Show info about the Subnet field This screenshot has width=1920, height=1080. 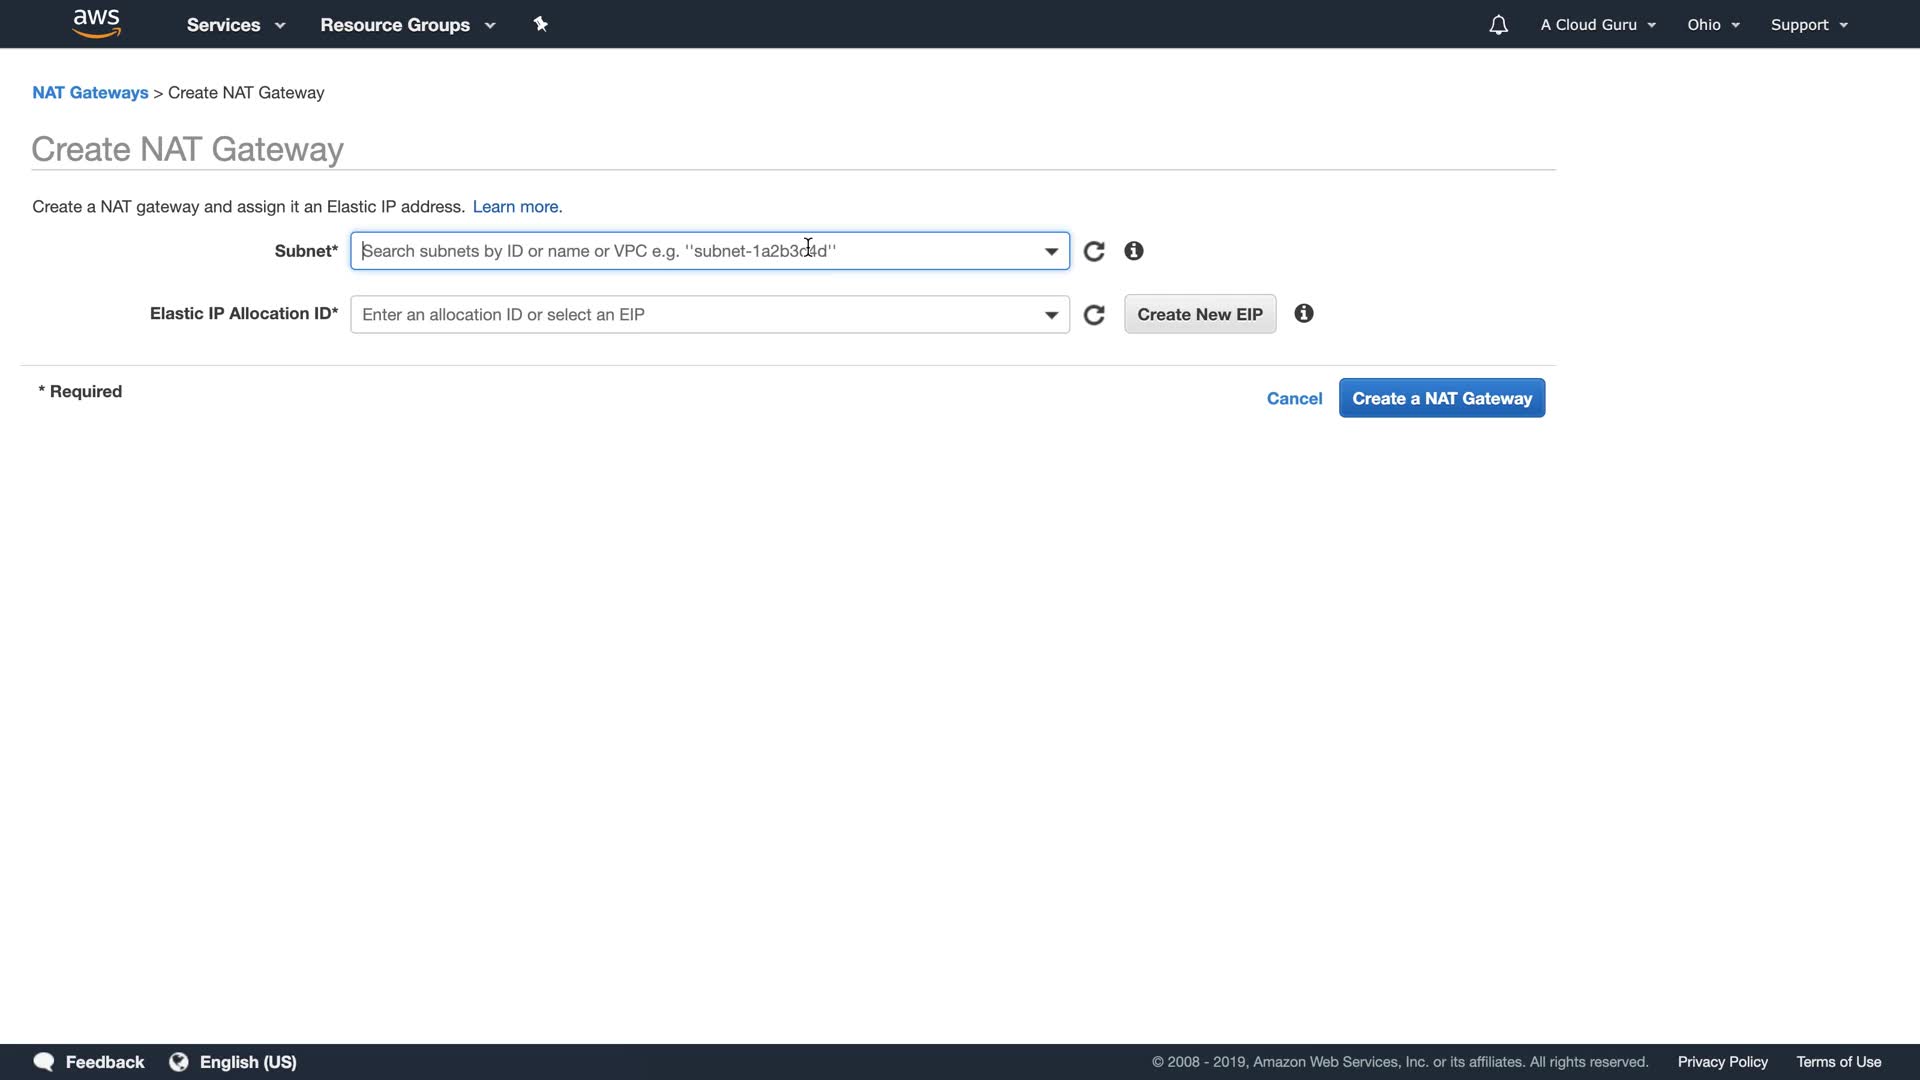[x=1133, y=251]
